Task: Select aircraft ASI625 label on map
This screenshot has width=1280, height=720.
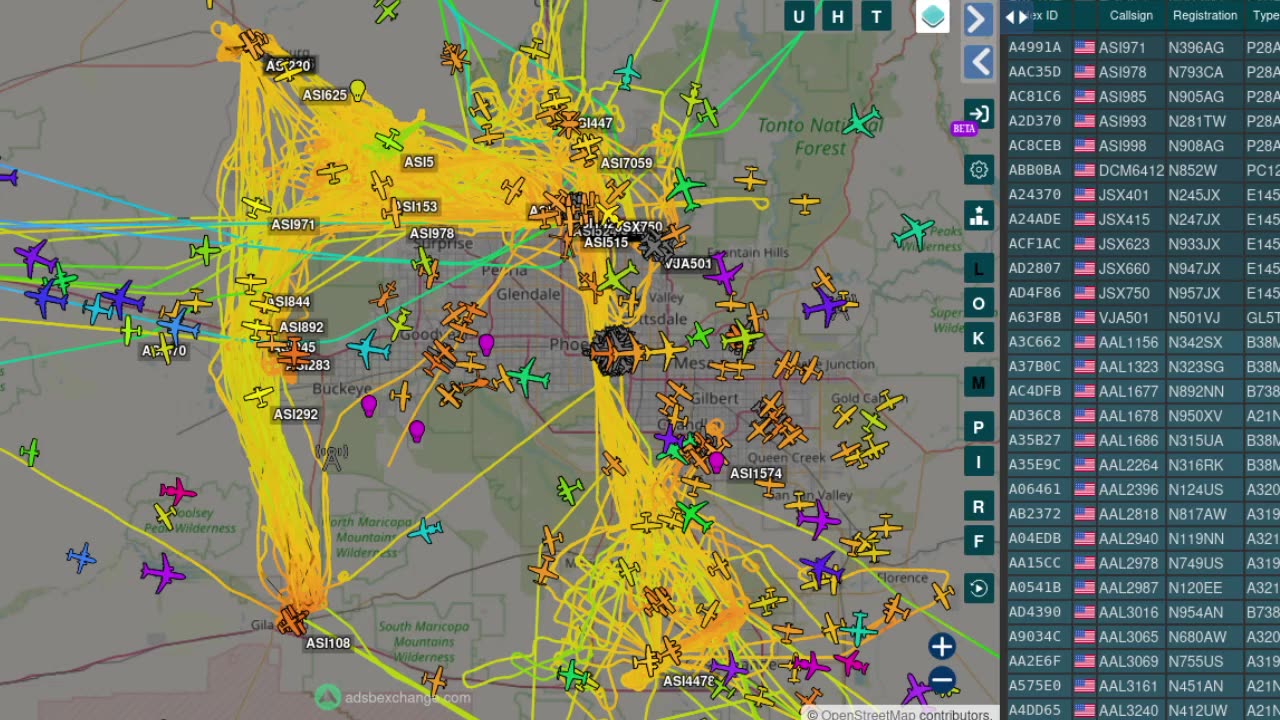Action: [x=325, y=95]
